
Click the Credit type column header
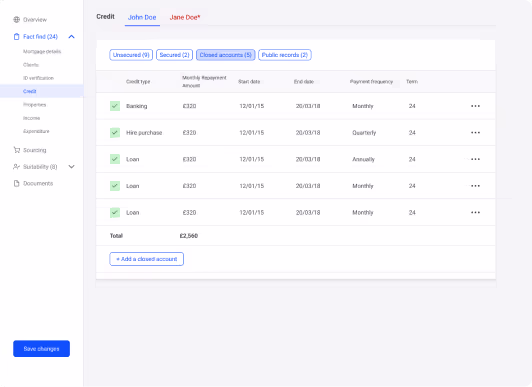[x=138, y=82]
